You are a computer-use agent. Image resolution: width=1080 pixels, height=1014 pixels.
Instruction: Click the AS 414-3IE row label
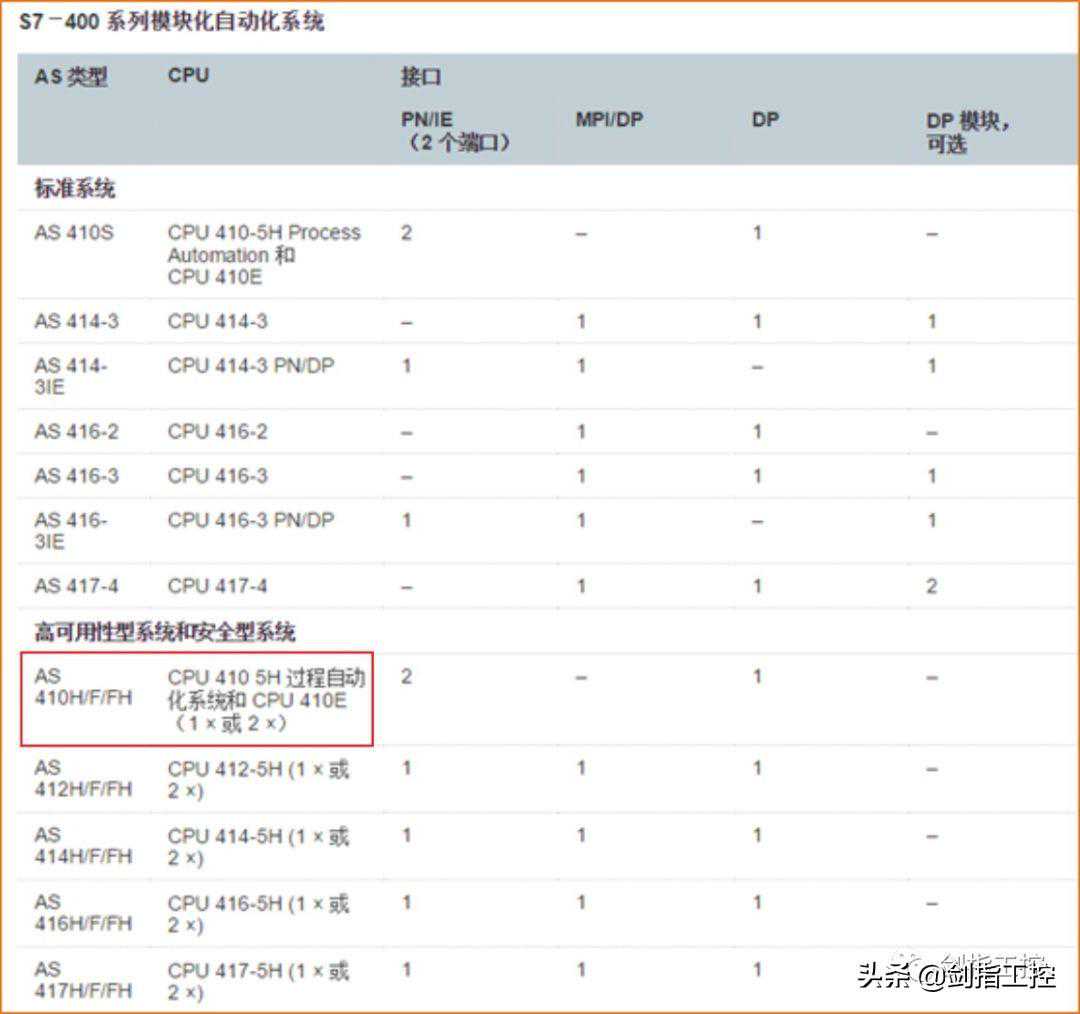[70, 376]
